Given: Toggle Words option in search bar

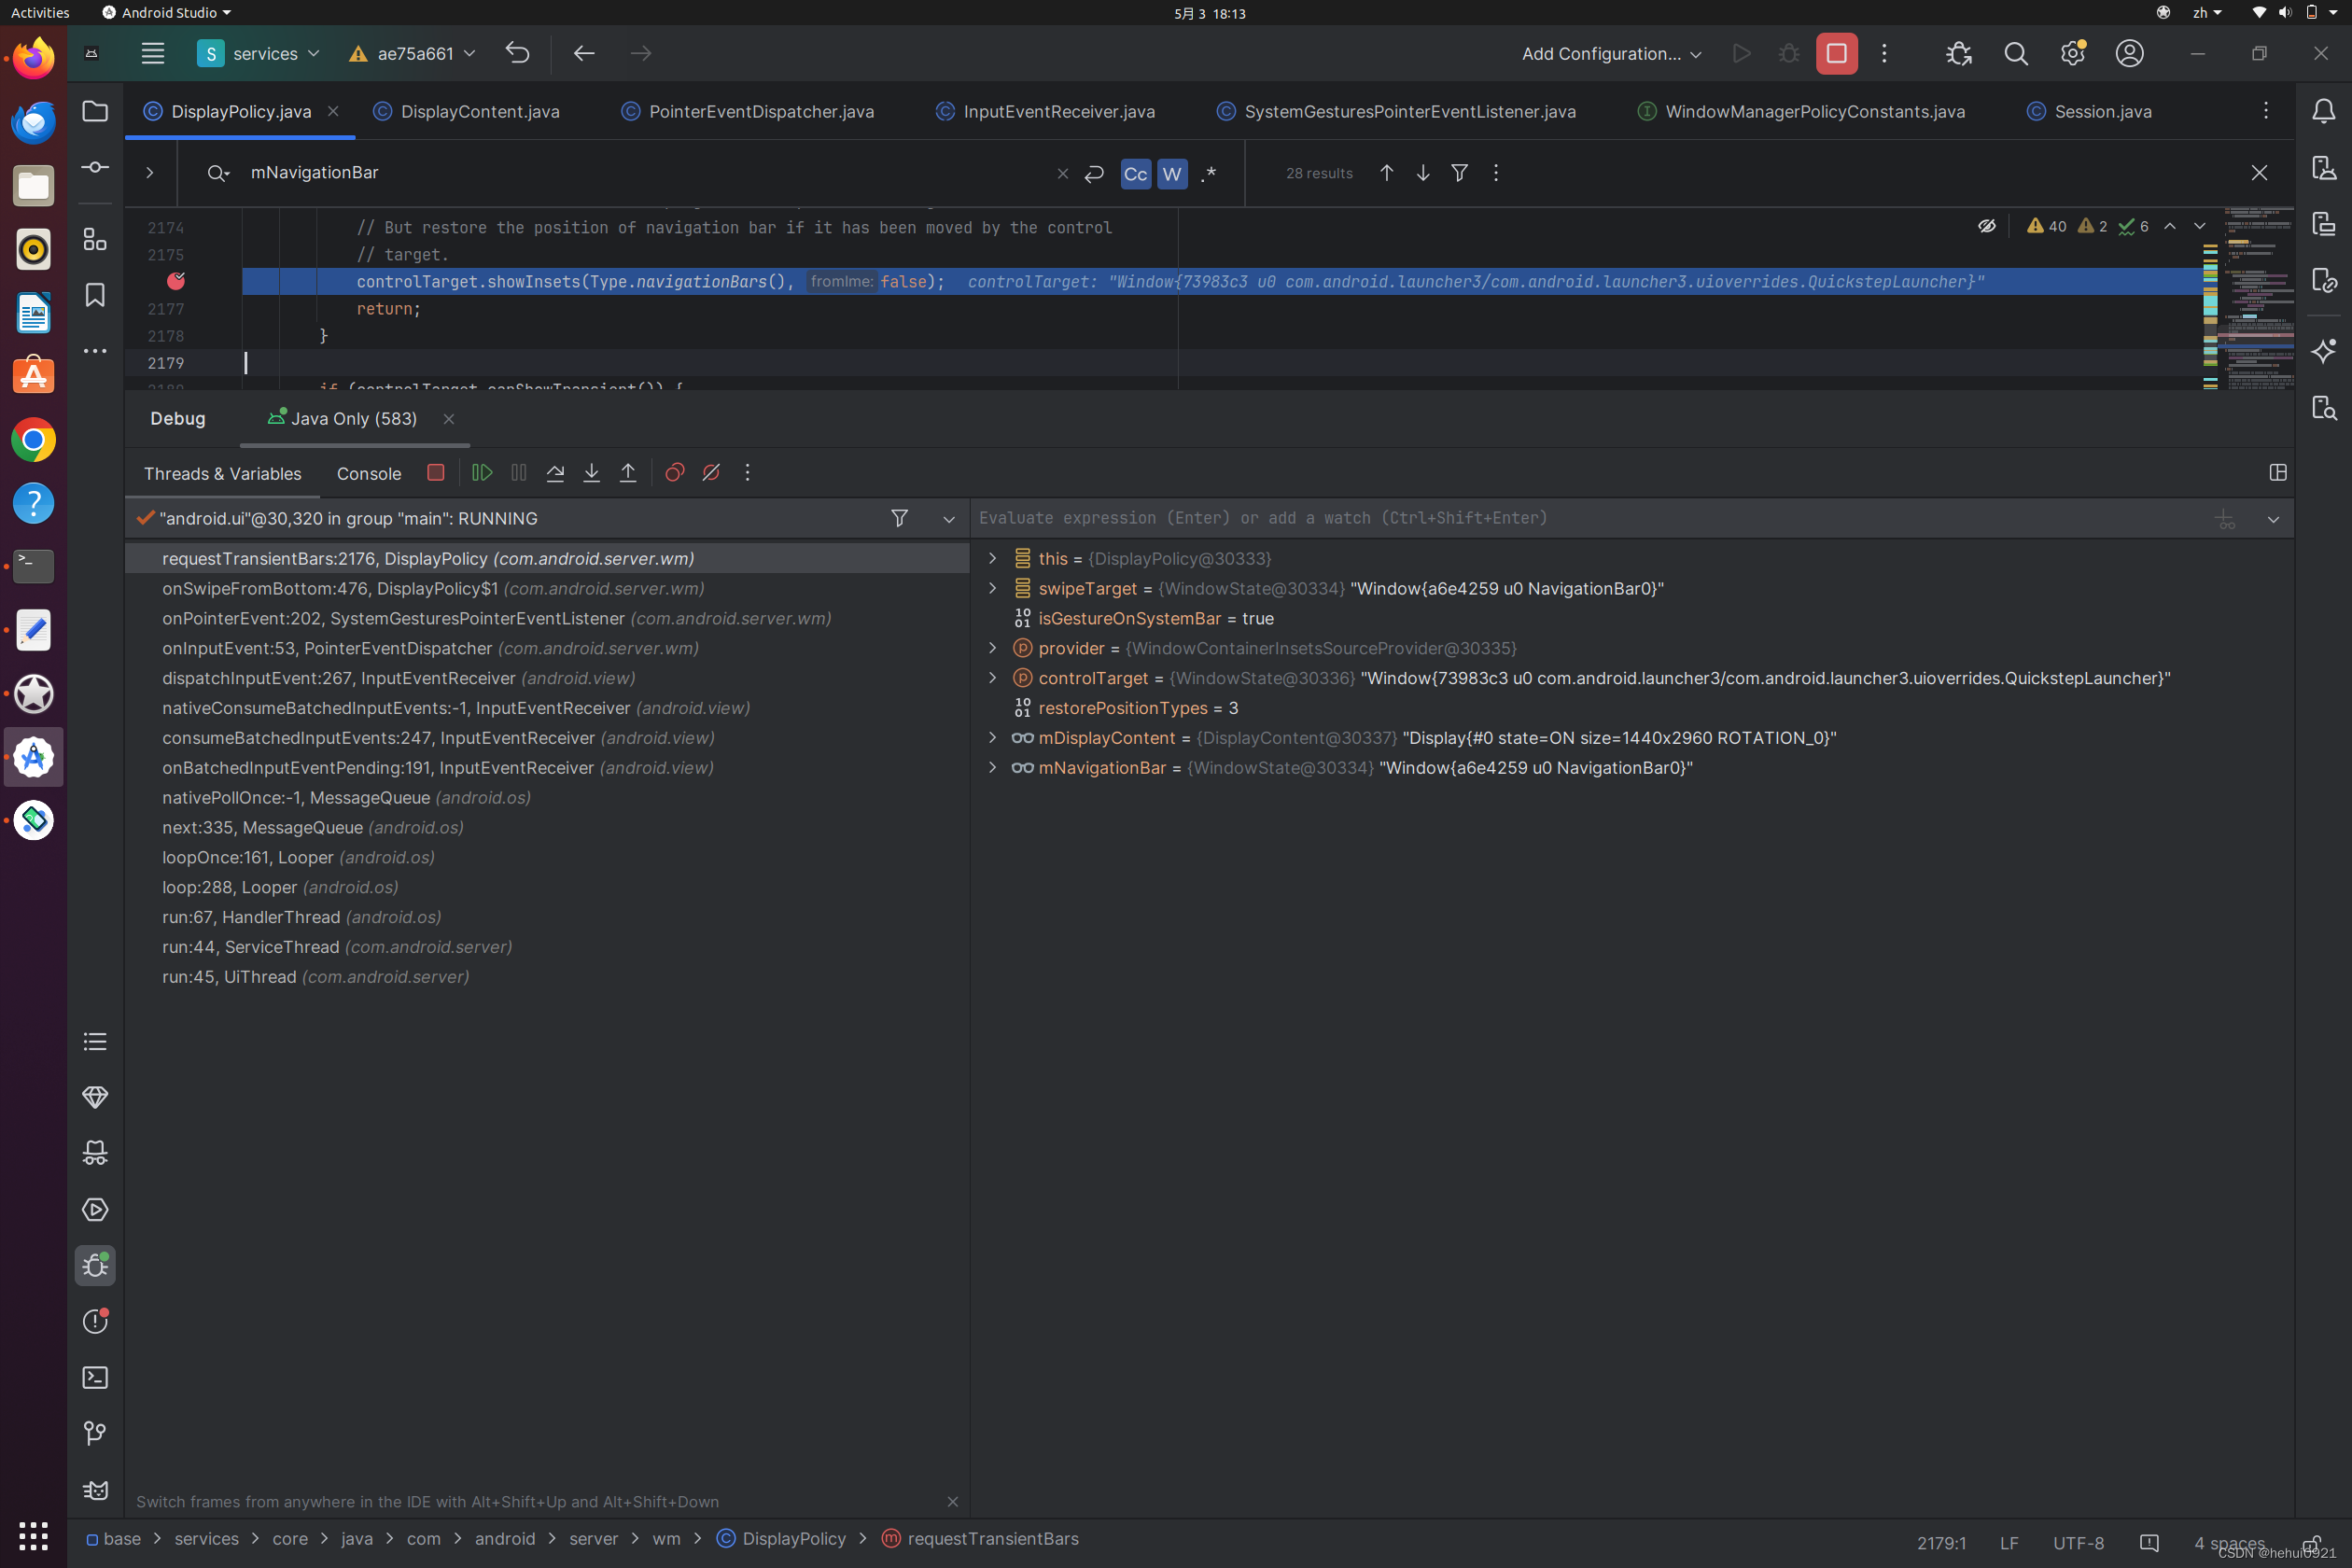Looking at the screenshot, I should (1172, 173).
